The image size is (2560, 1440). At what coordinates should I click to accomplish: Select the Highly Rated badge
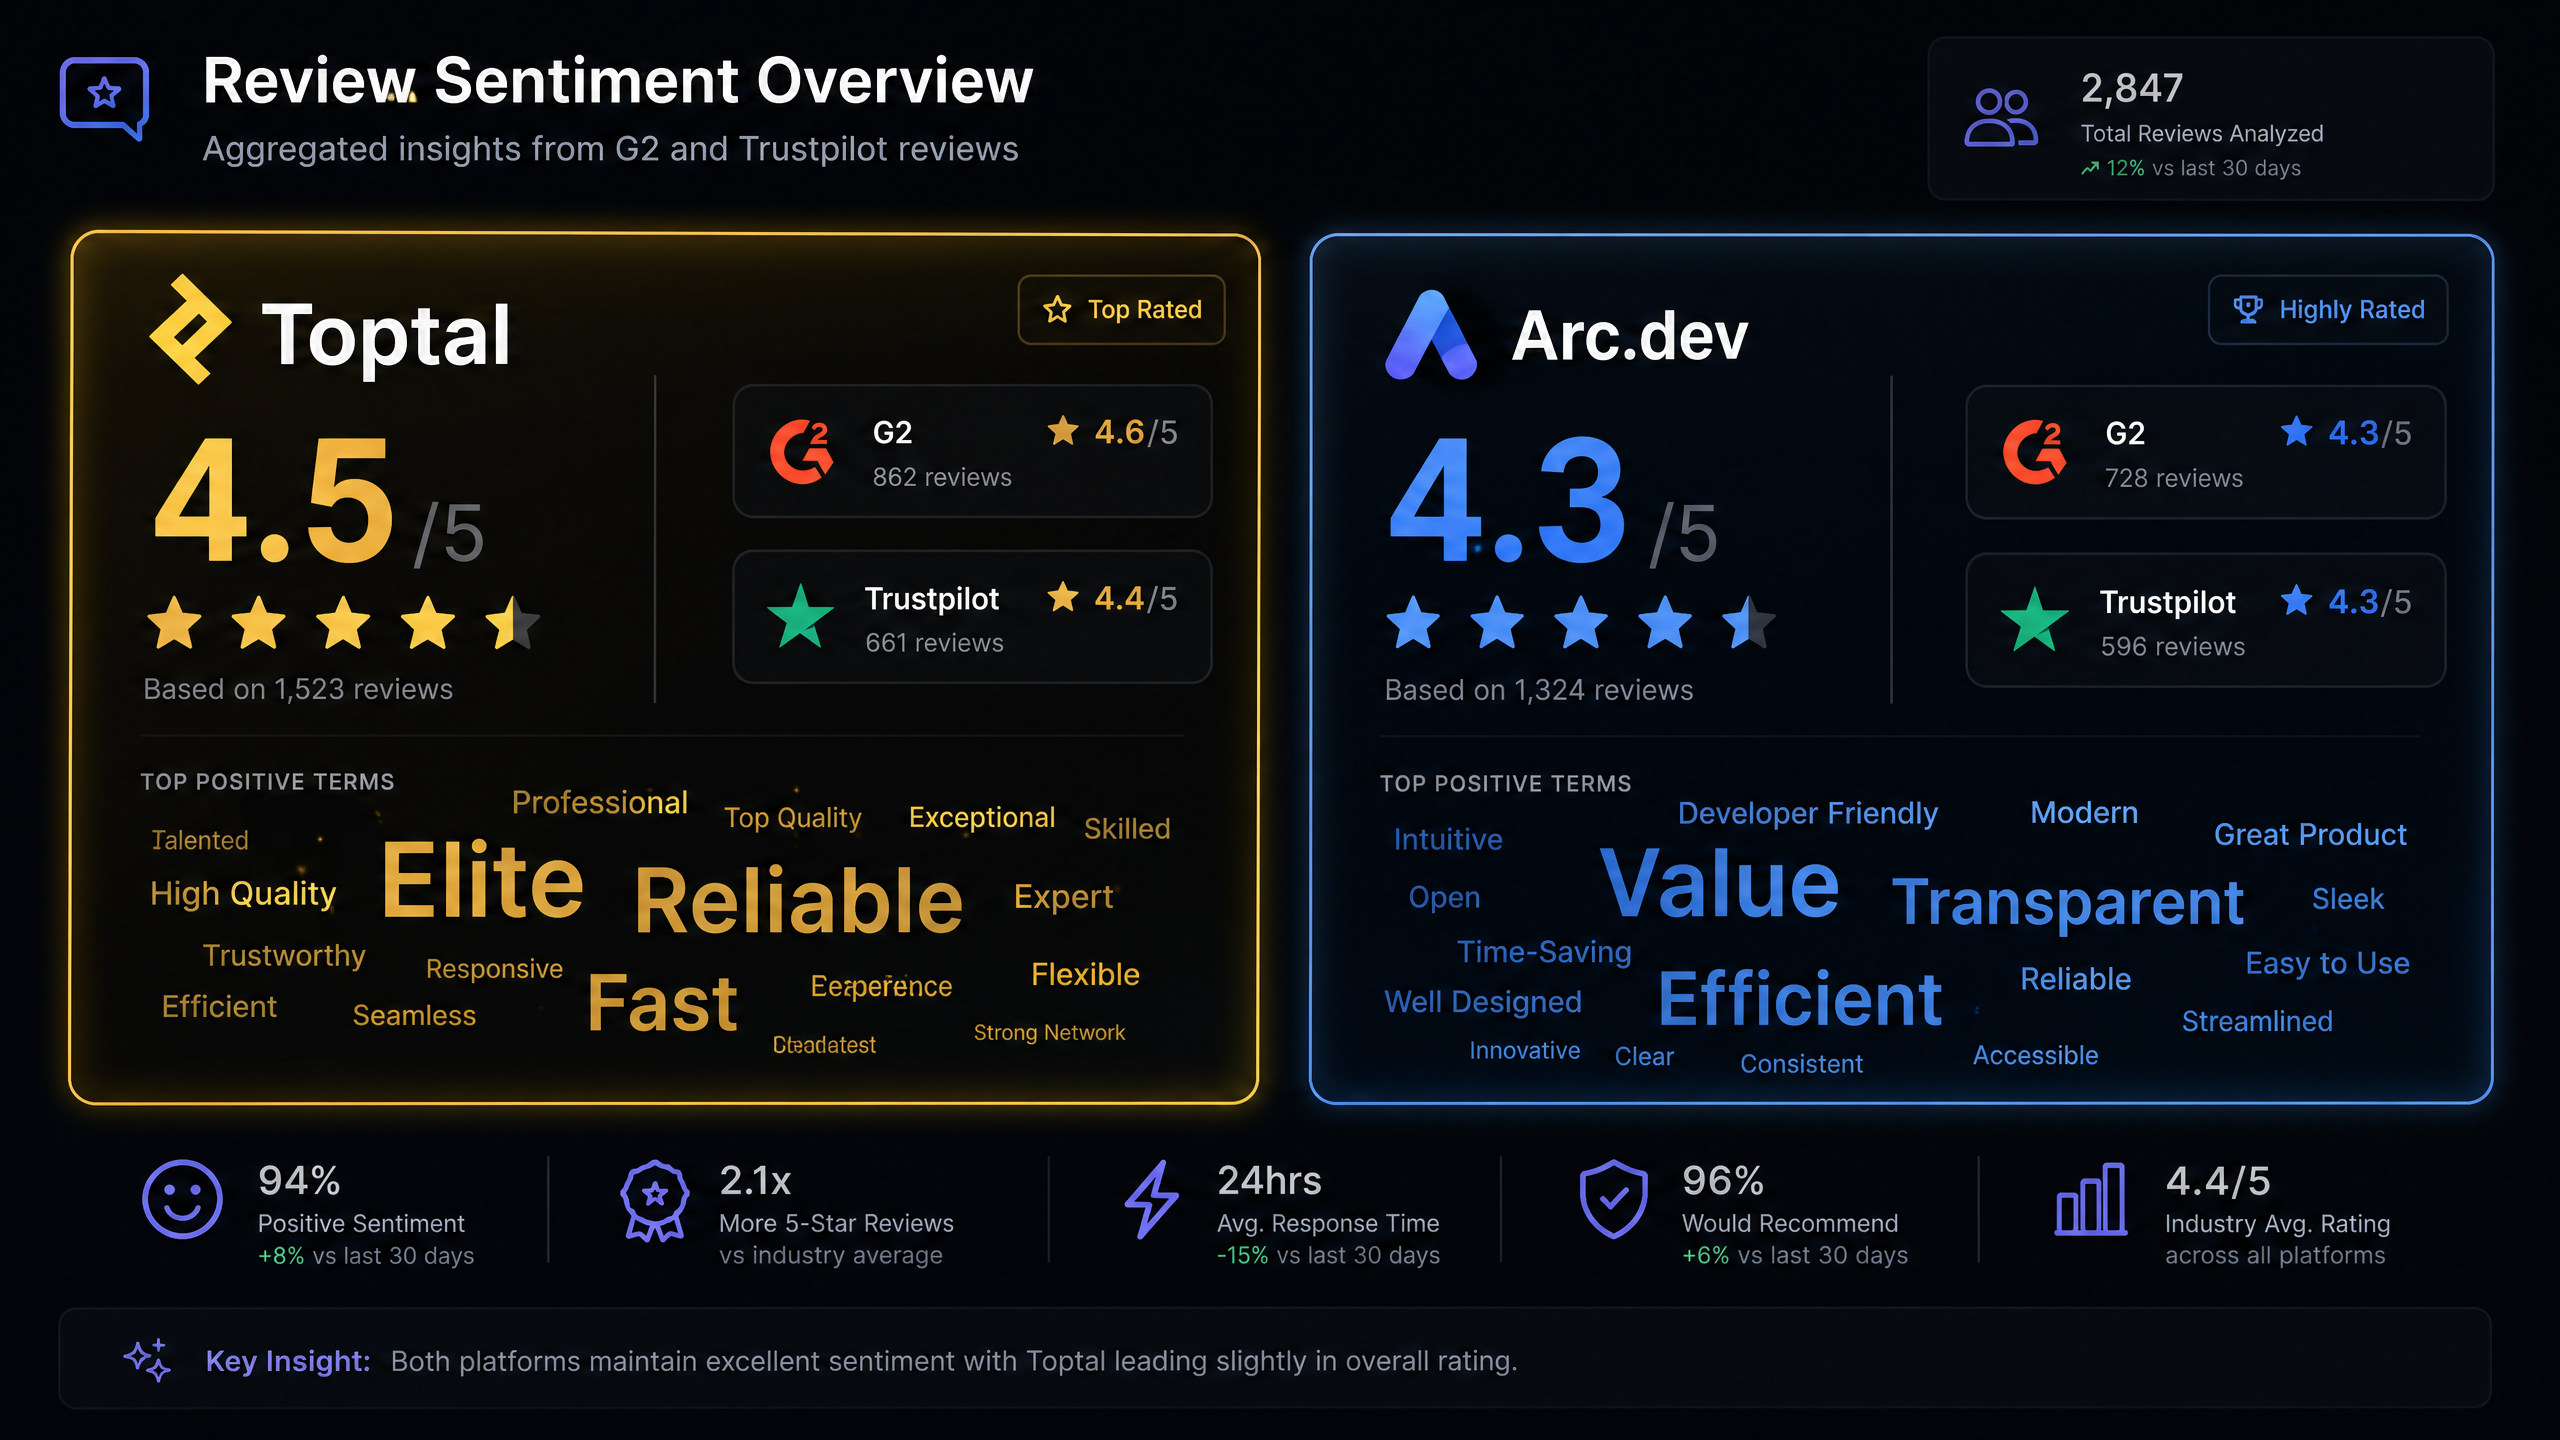pyautogui.click(x=2328, y=310)
